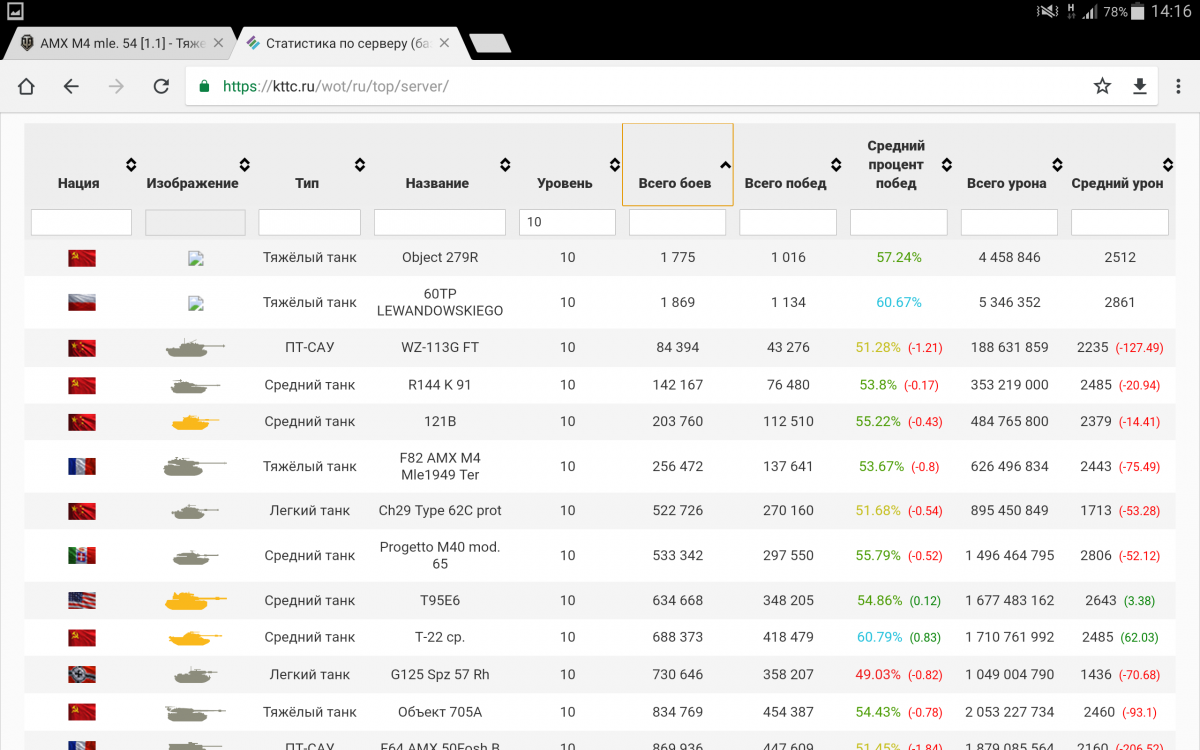Open a new browser tab
The height and width of the screenshot is (750, 1200).
coord(489,43)
